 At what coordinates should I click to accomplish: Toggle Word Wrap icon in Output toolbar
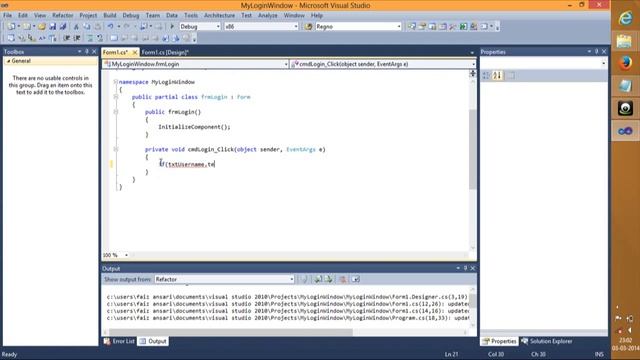[x=356, y=279]
